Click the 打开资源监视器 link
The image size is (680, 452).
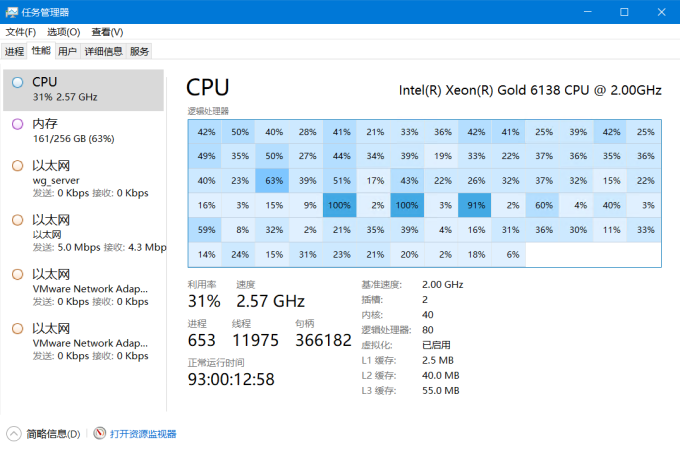tap(143, 434)
